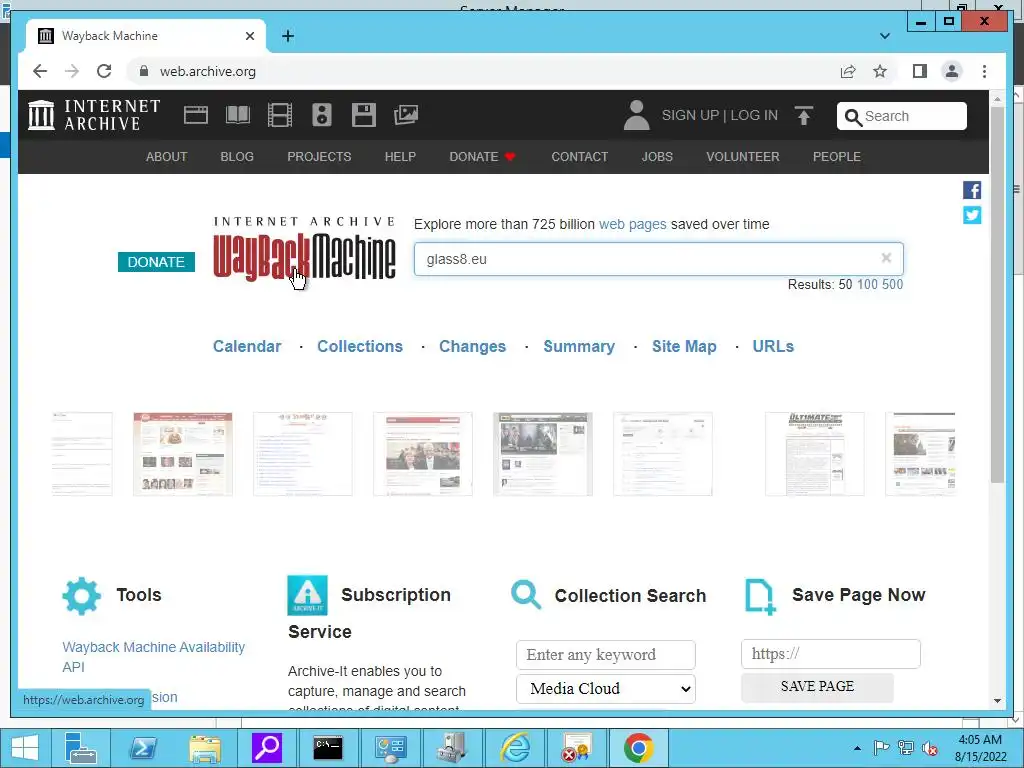Click the top Search archive box
Screen dimensions: 1024x768
point(902,116)
